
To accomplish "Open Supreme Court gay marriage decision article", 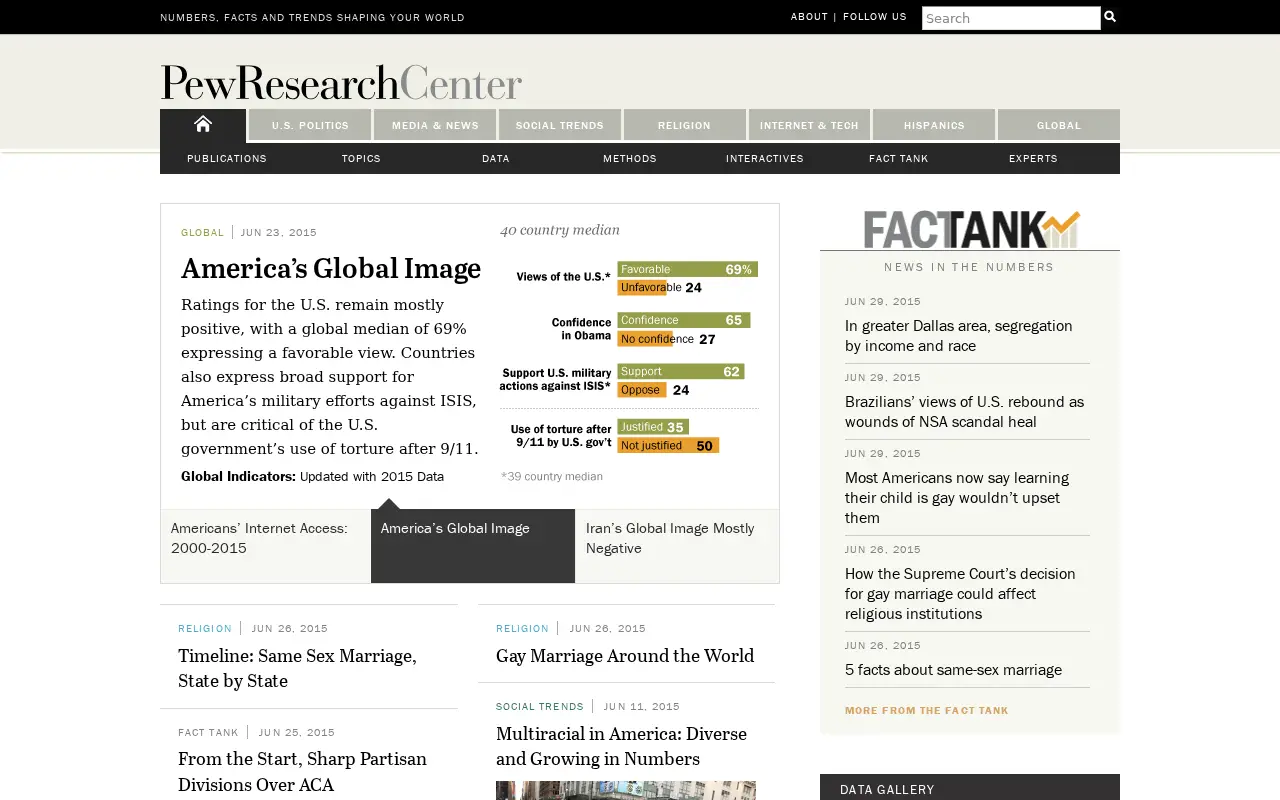I will (x=960, y=594).
